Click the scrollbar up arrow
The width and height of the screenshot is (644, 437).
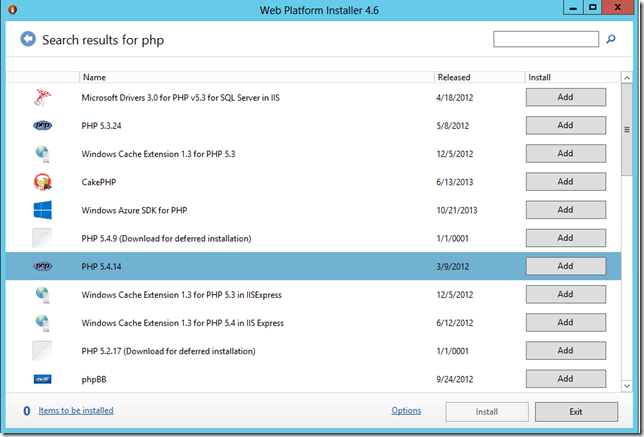(x=627, y=77)
